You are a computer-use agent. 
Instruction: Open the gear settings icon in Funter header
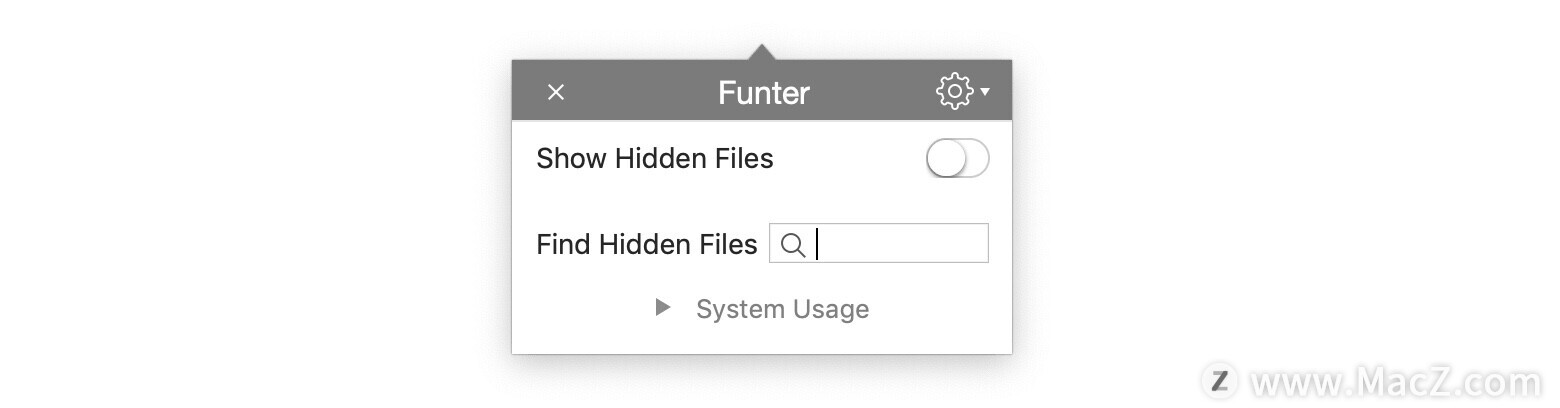[x=955, y=92]
